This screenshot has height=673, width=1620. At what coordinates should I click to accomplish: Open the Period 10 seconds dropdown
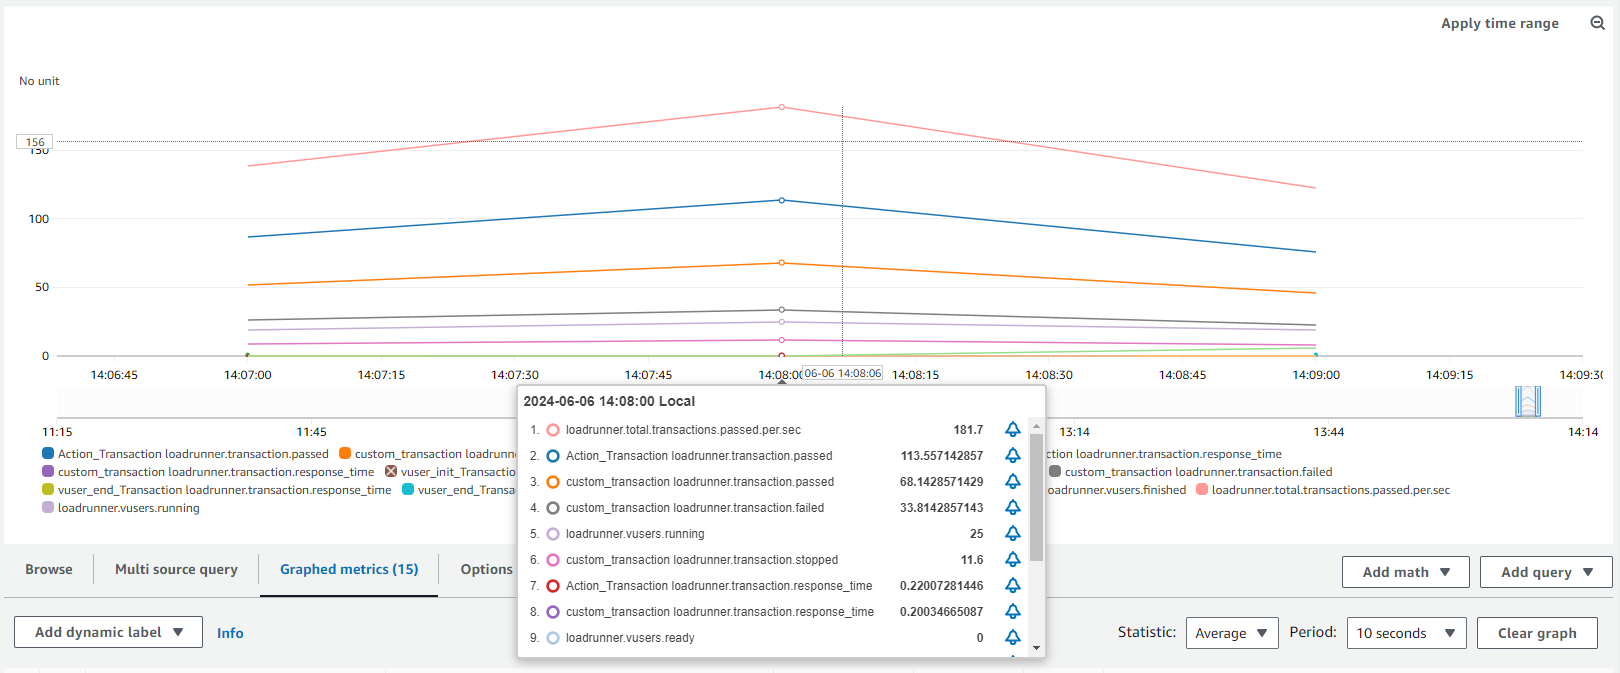(1405, 633)
